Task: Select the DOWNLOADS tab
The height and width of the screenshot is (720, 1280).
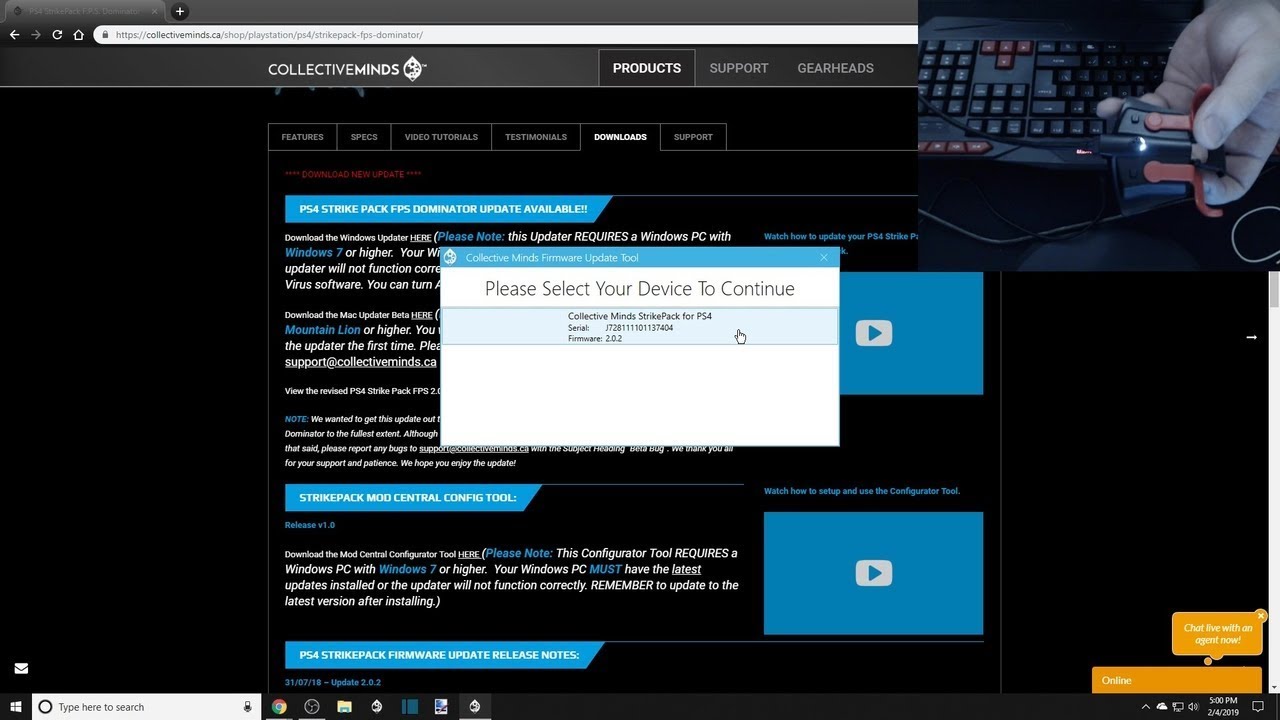Action: (620, 137)
